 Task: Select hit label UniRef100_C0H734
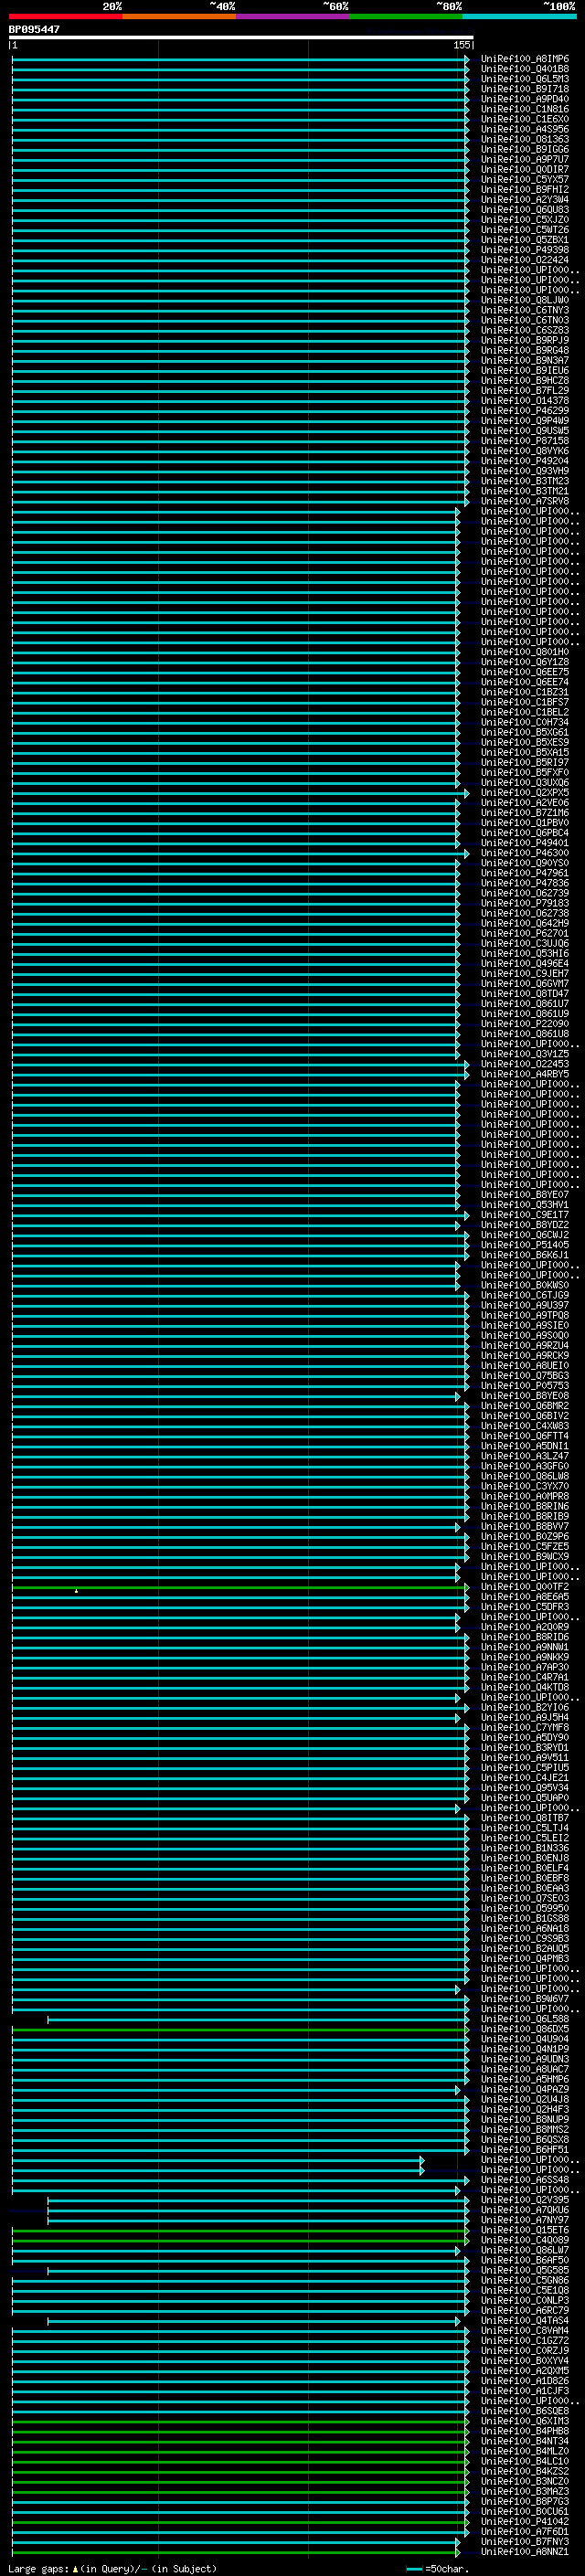click(524, 722)
